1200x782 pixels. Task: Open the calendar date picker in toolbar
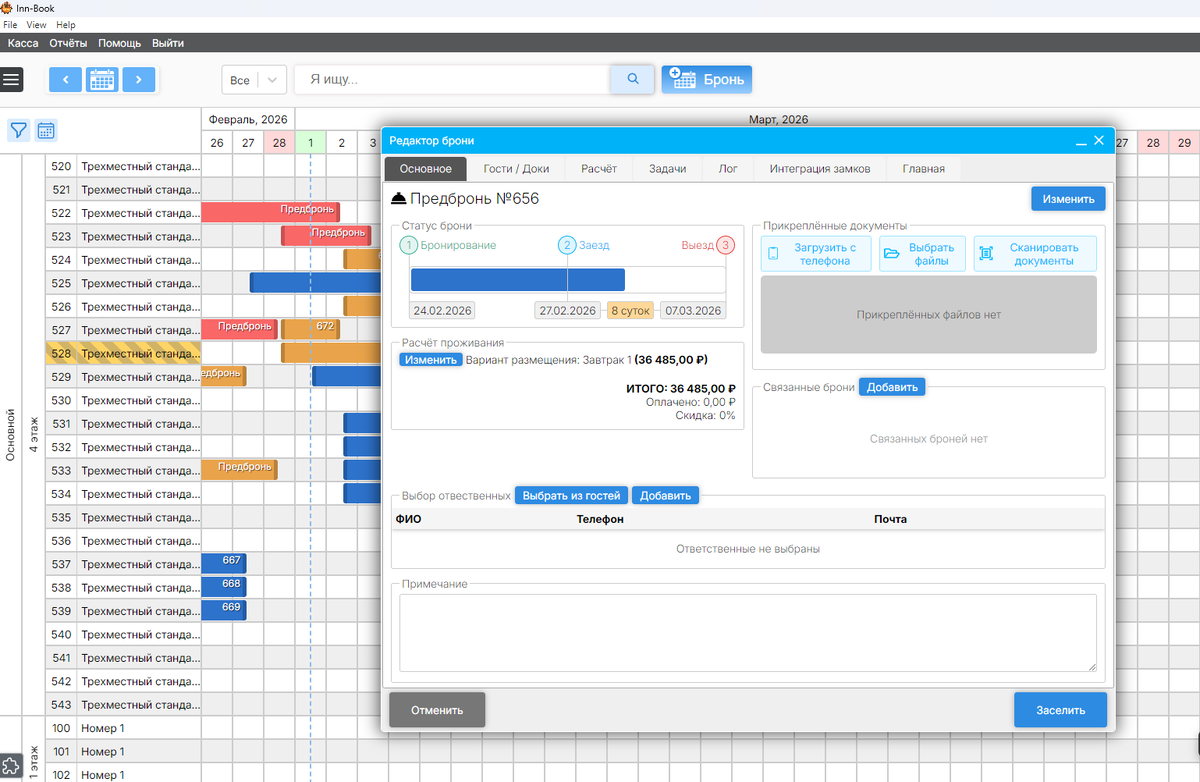click(x=102, y=80)
